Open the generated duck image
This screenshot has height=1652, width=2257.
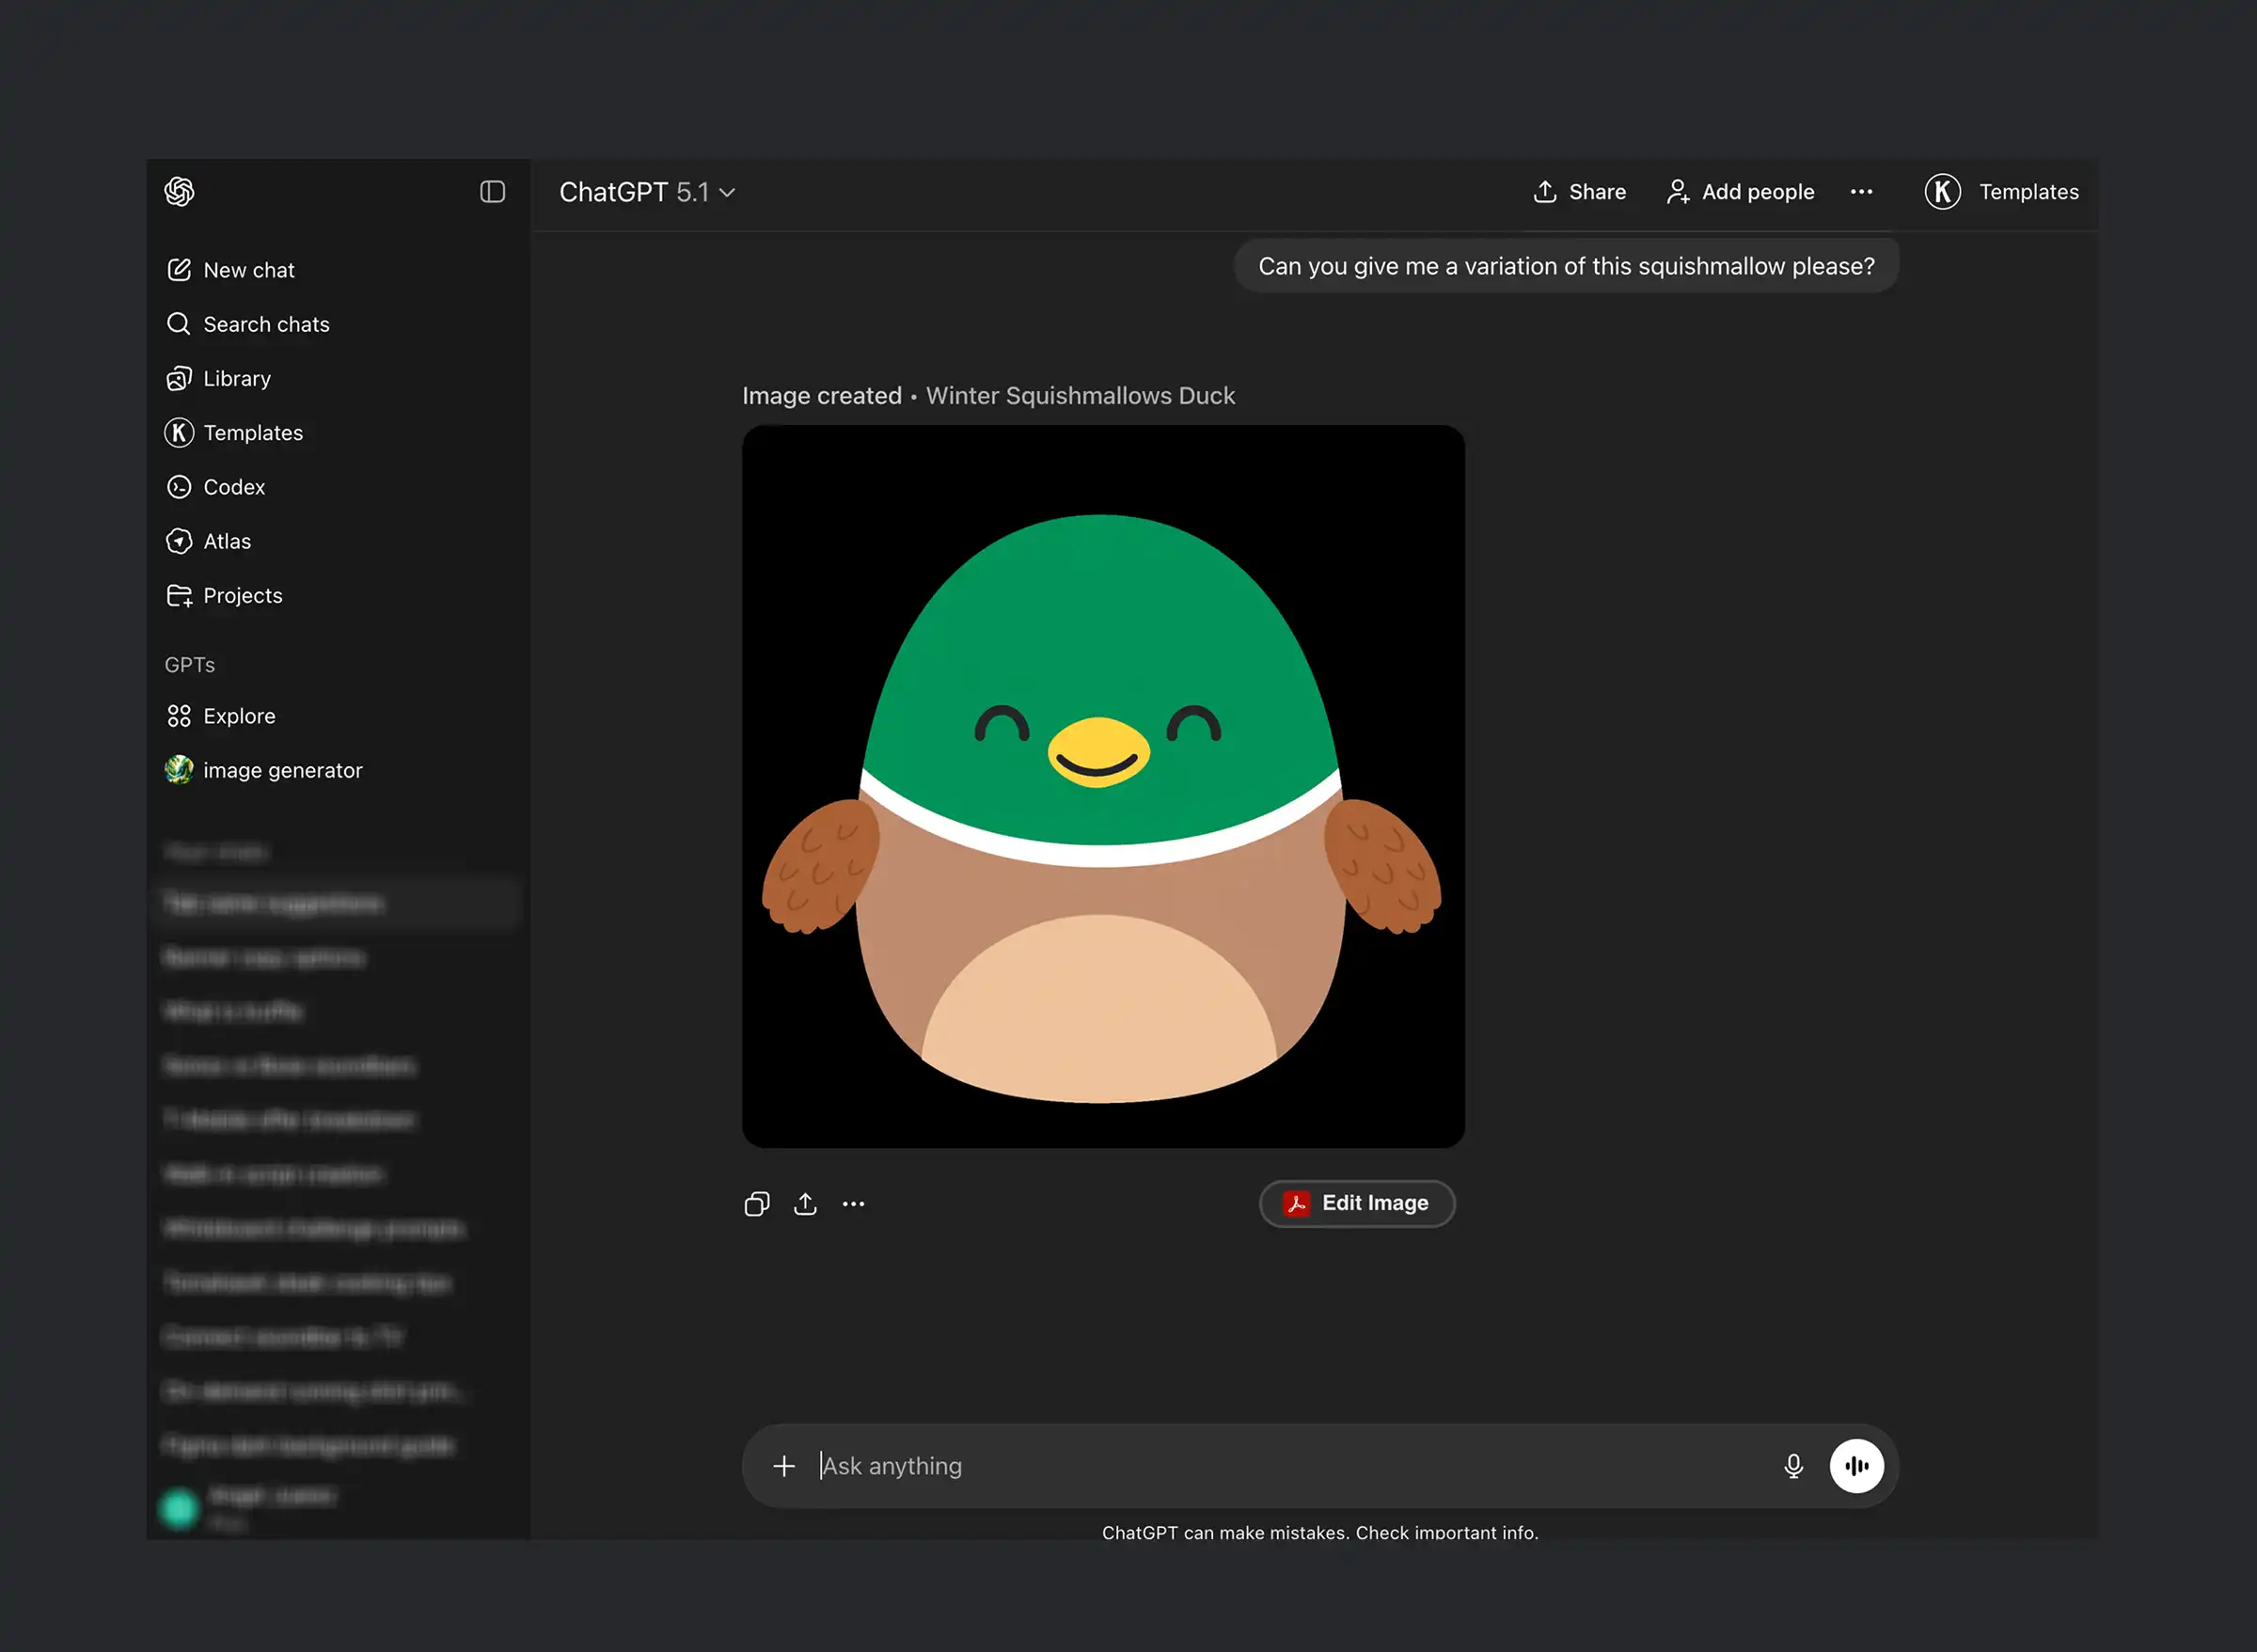point(1103,786)
